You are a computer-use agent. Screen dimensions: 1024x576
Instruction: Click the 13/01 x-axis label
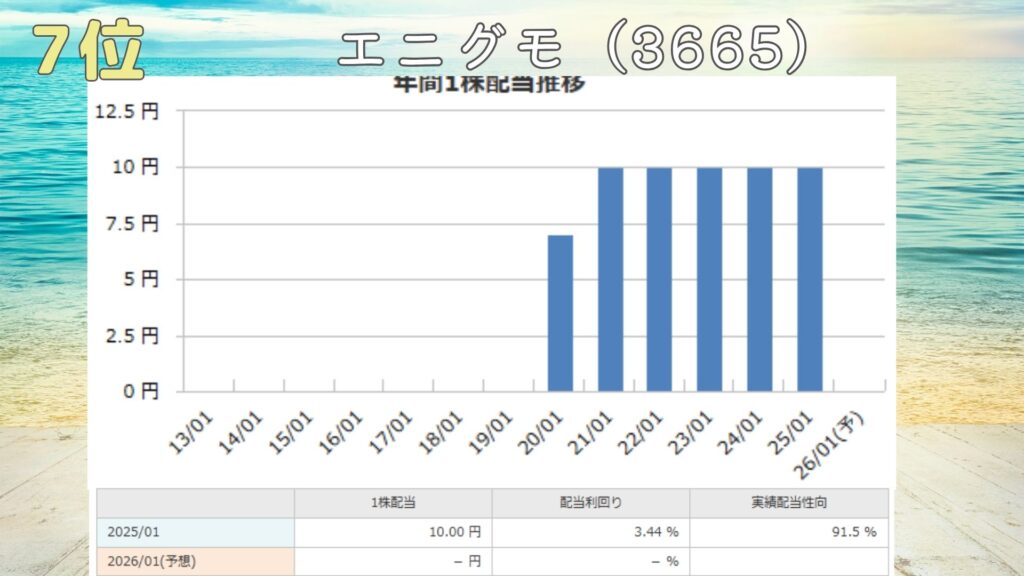pyautogui.click(x=194, y=430)
